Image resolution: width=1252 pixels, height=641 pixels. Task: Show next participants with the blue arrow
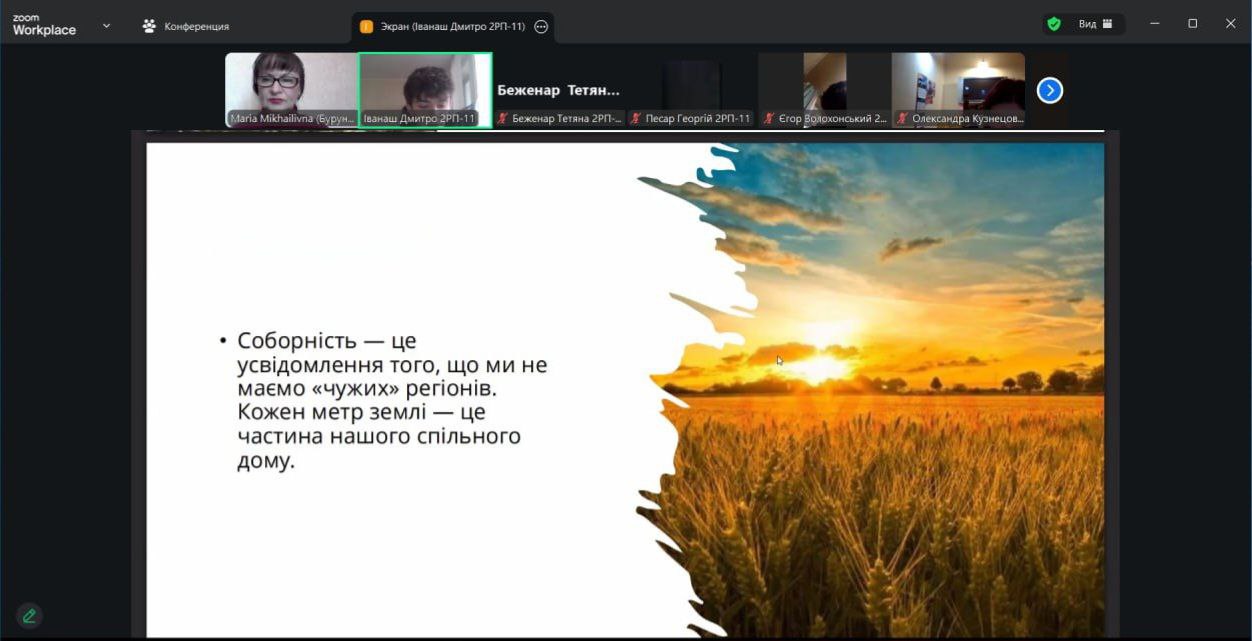coord(1049,91)
